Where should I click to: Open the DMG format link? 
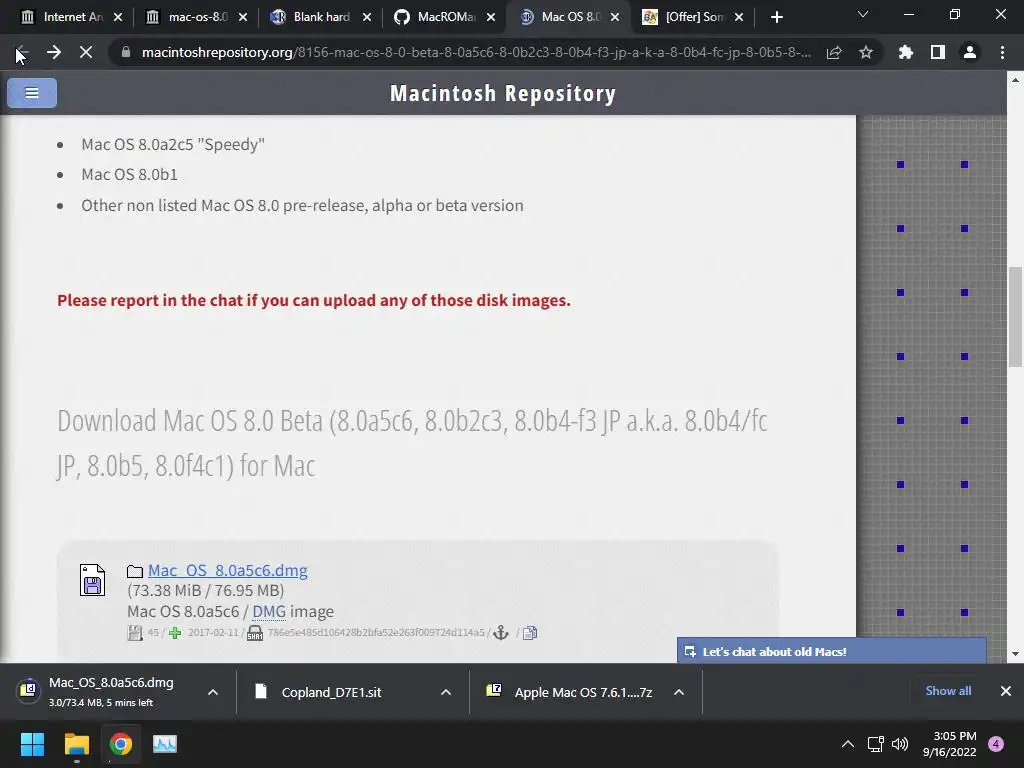(268, 612)
